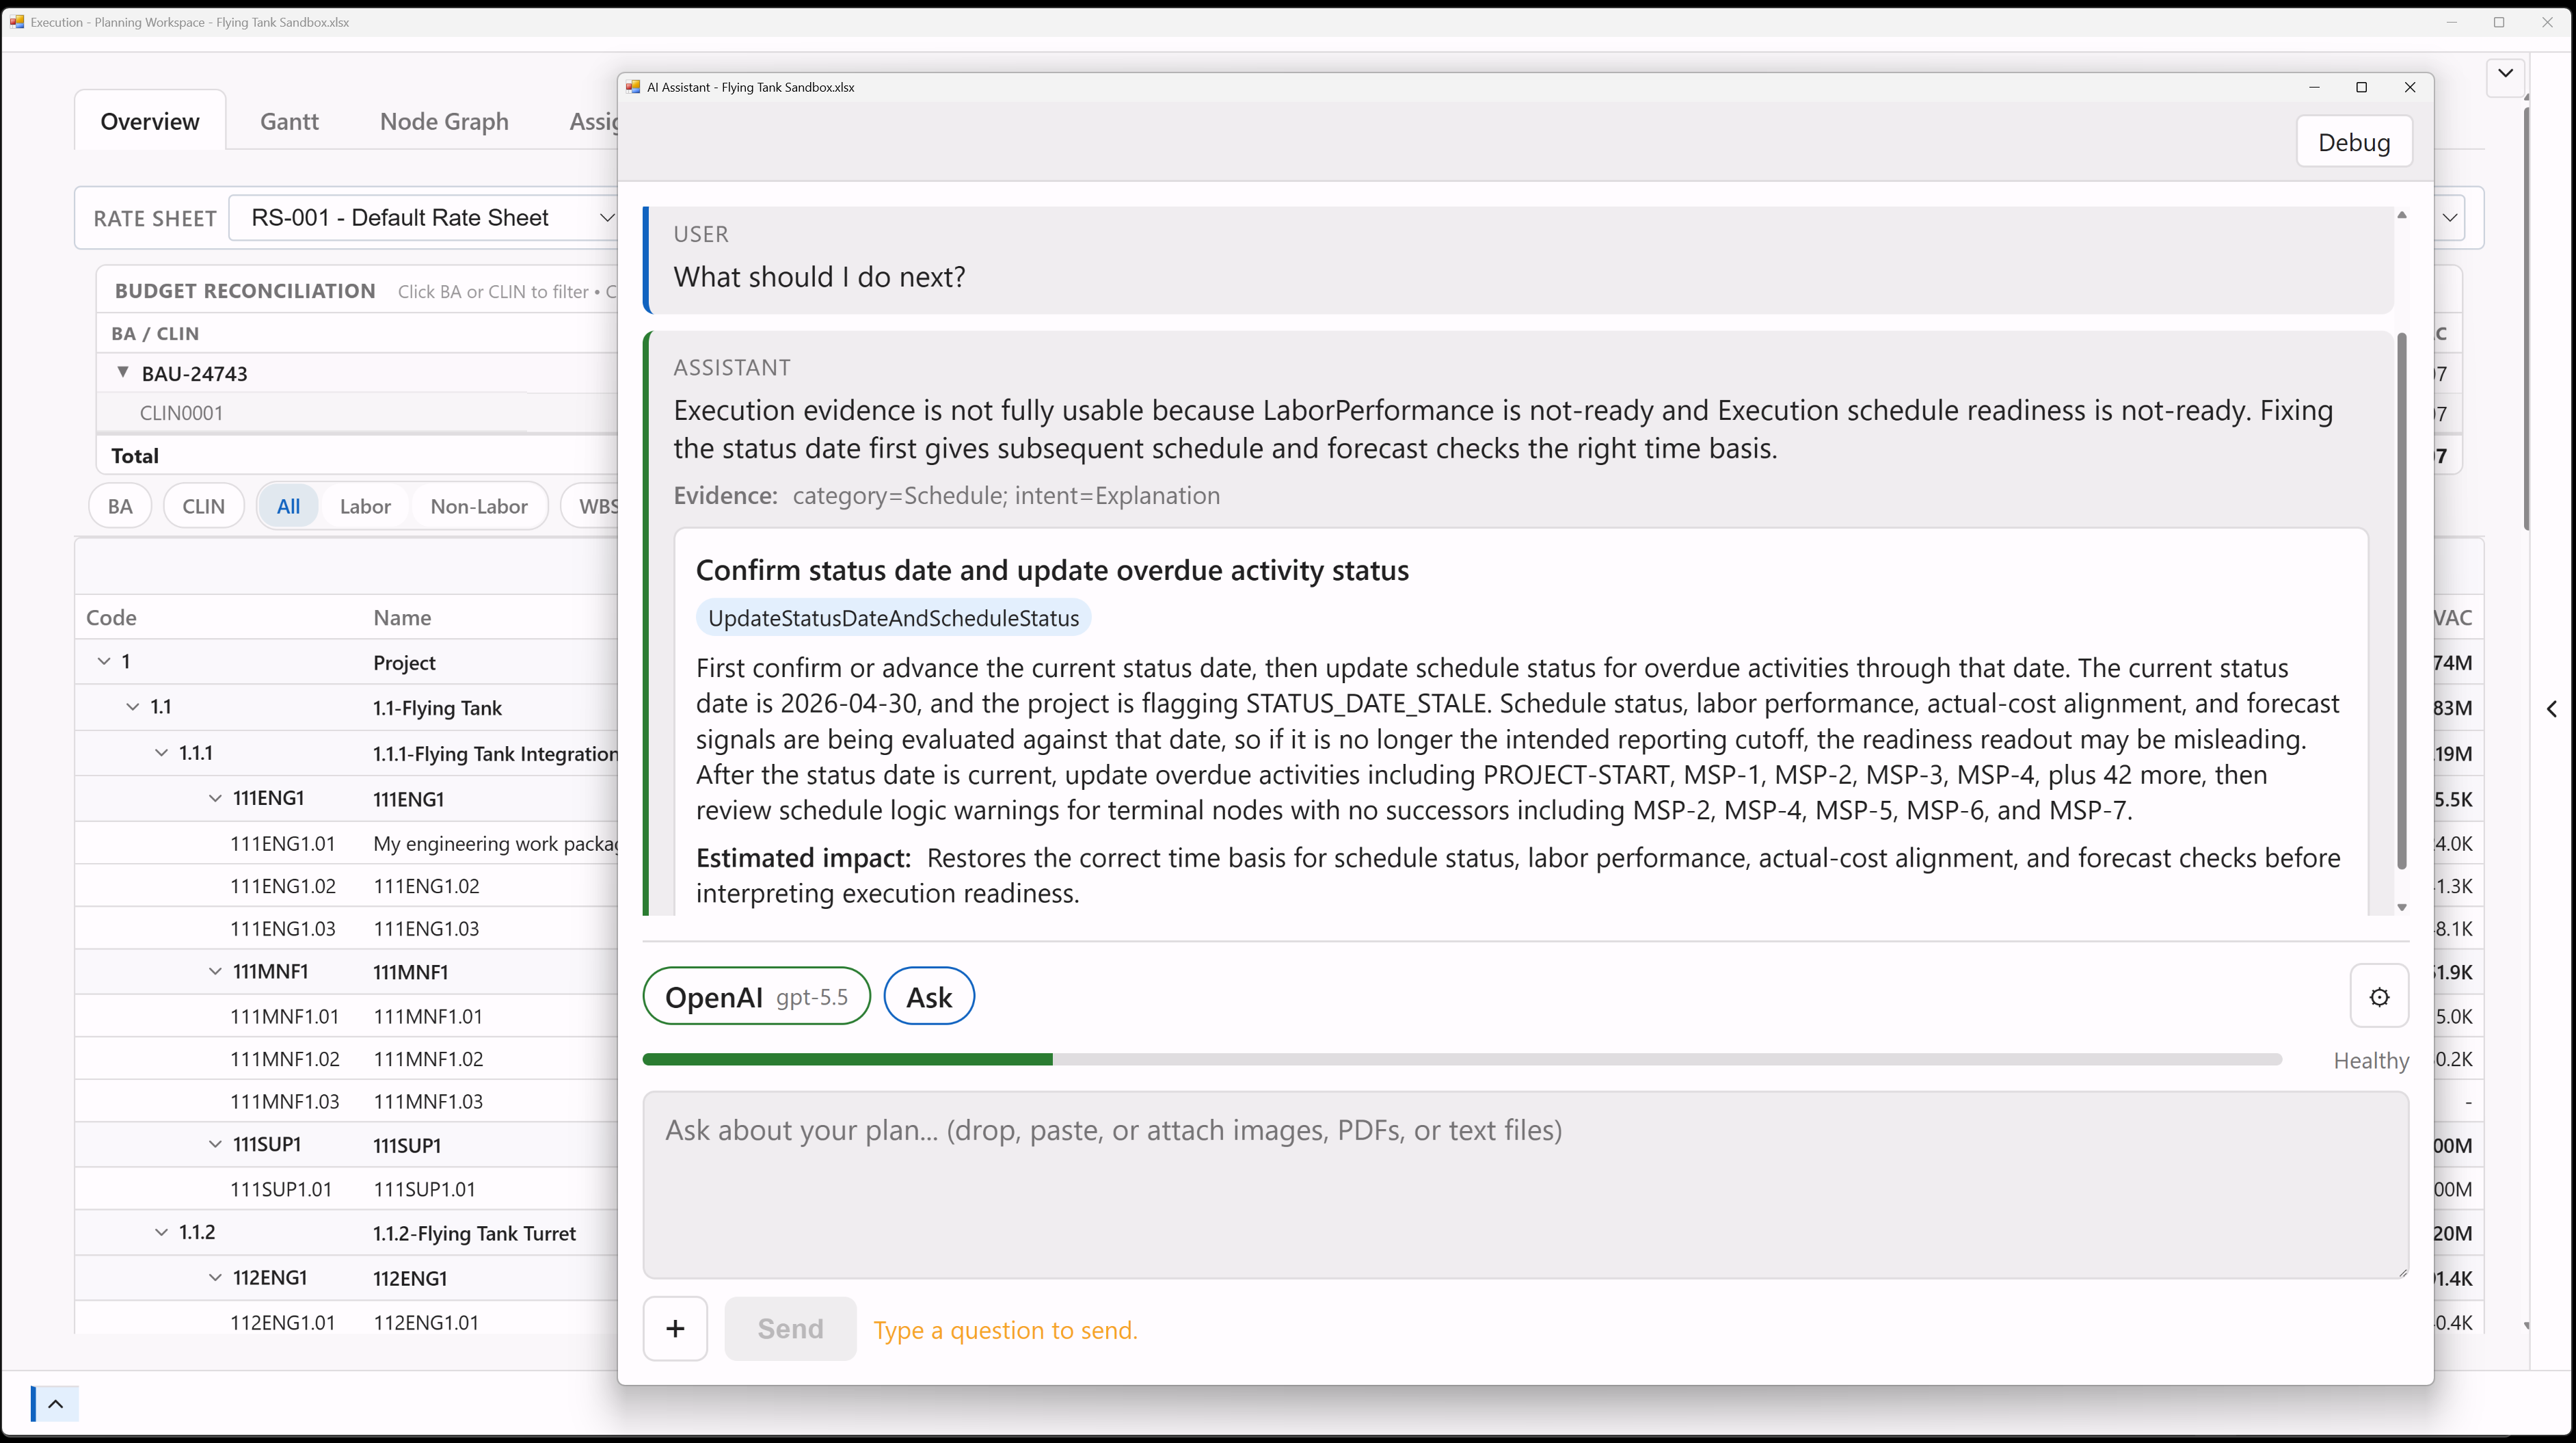Viewport: 2576px width, 1443px height.
Task: Select row 111ENG1.02
Action: (347, 886)
